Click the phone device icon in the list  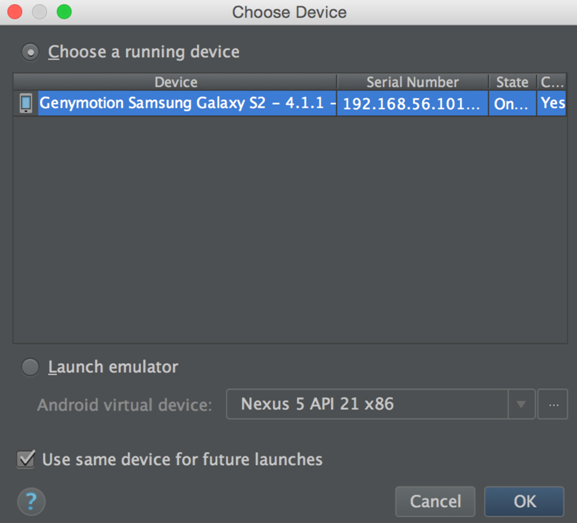26,103
